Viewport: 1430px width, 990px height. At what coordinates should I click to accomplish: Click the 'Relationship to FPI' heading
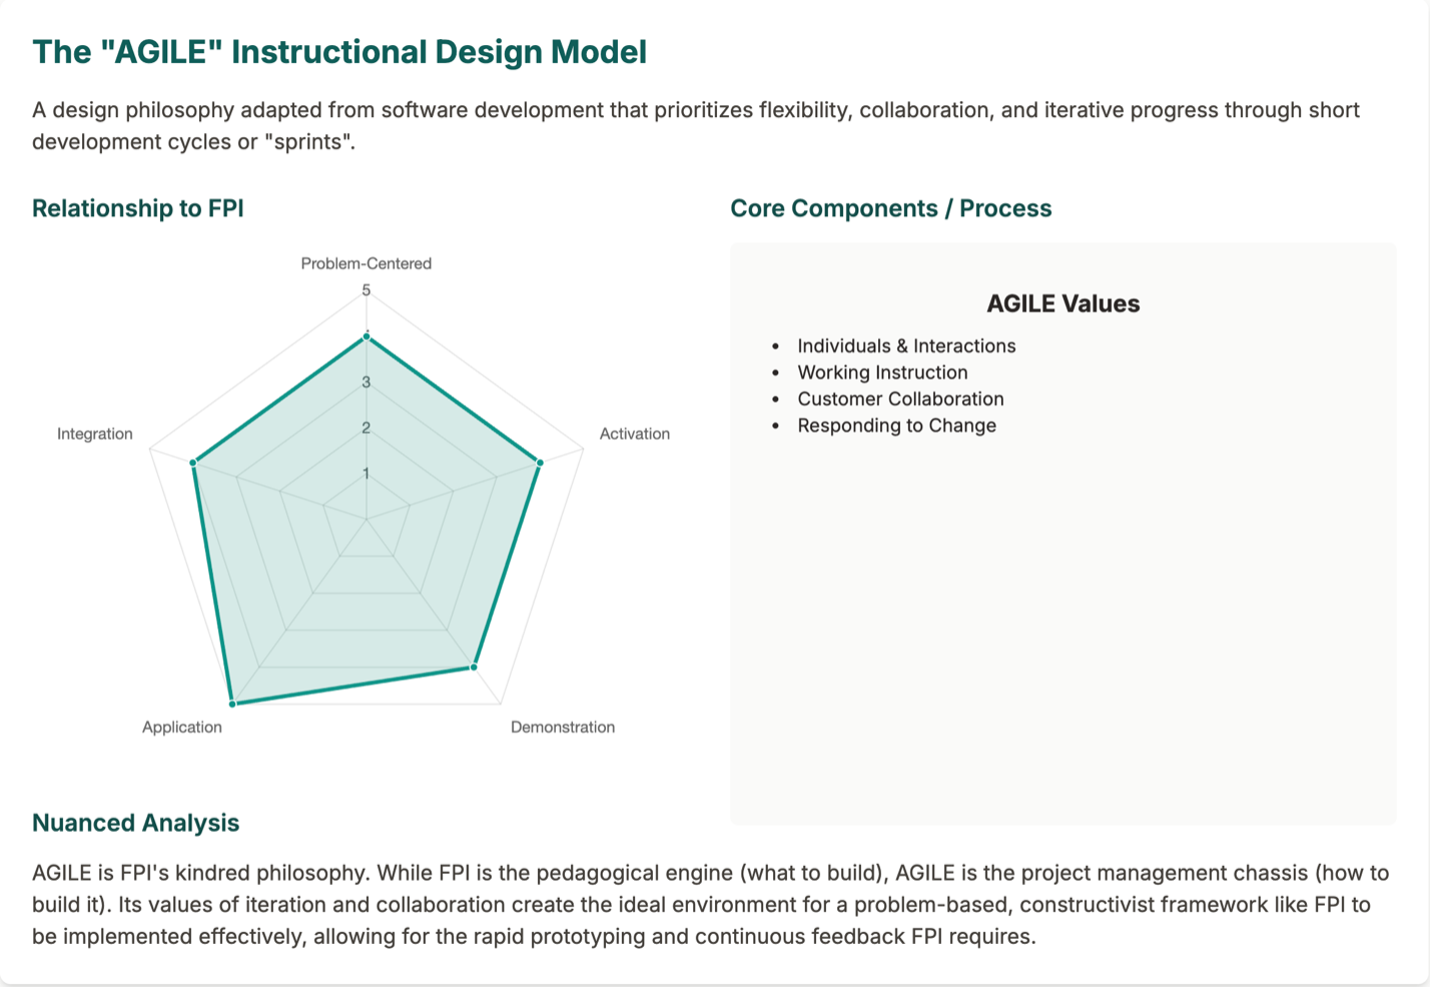click(x=138, y=208)
